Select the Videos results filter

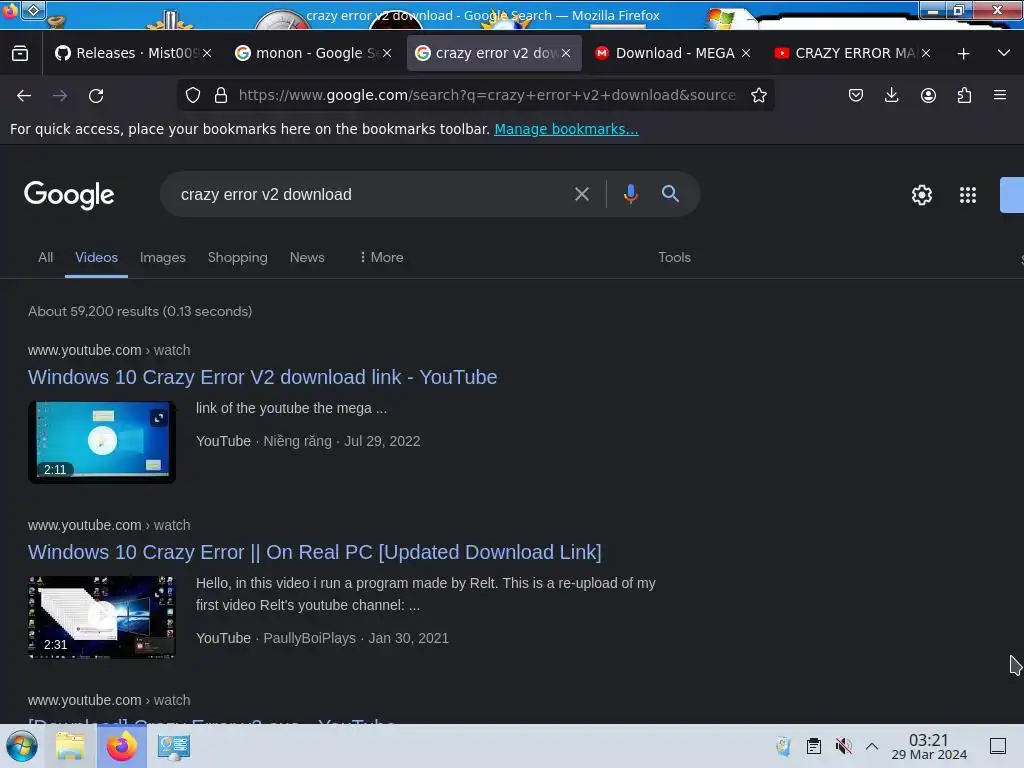96,257
